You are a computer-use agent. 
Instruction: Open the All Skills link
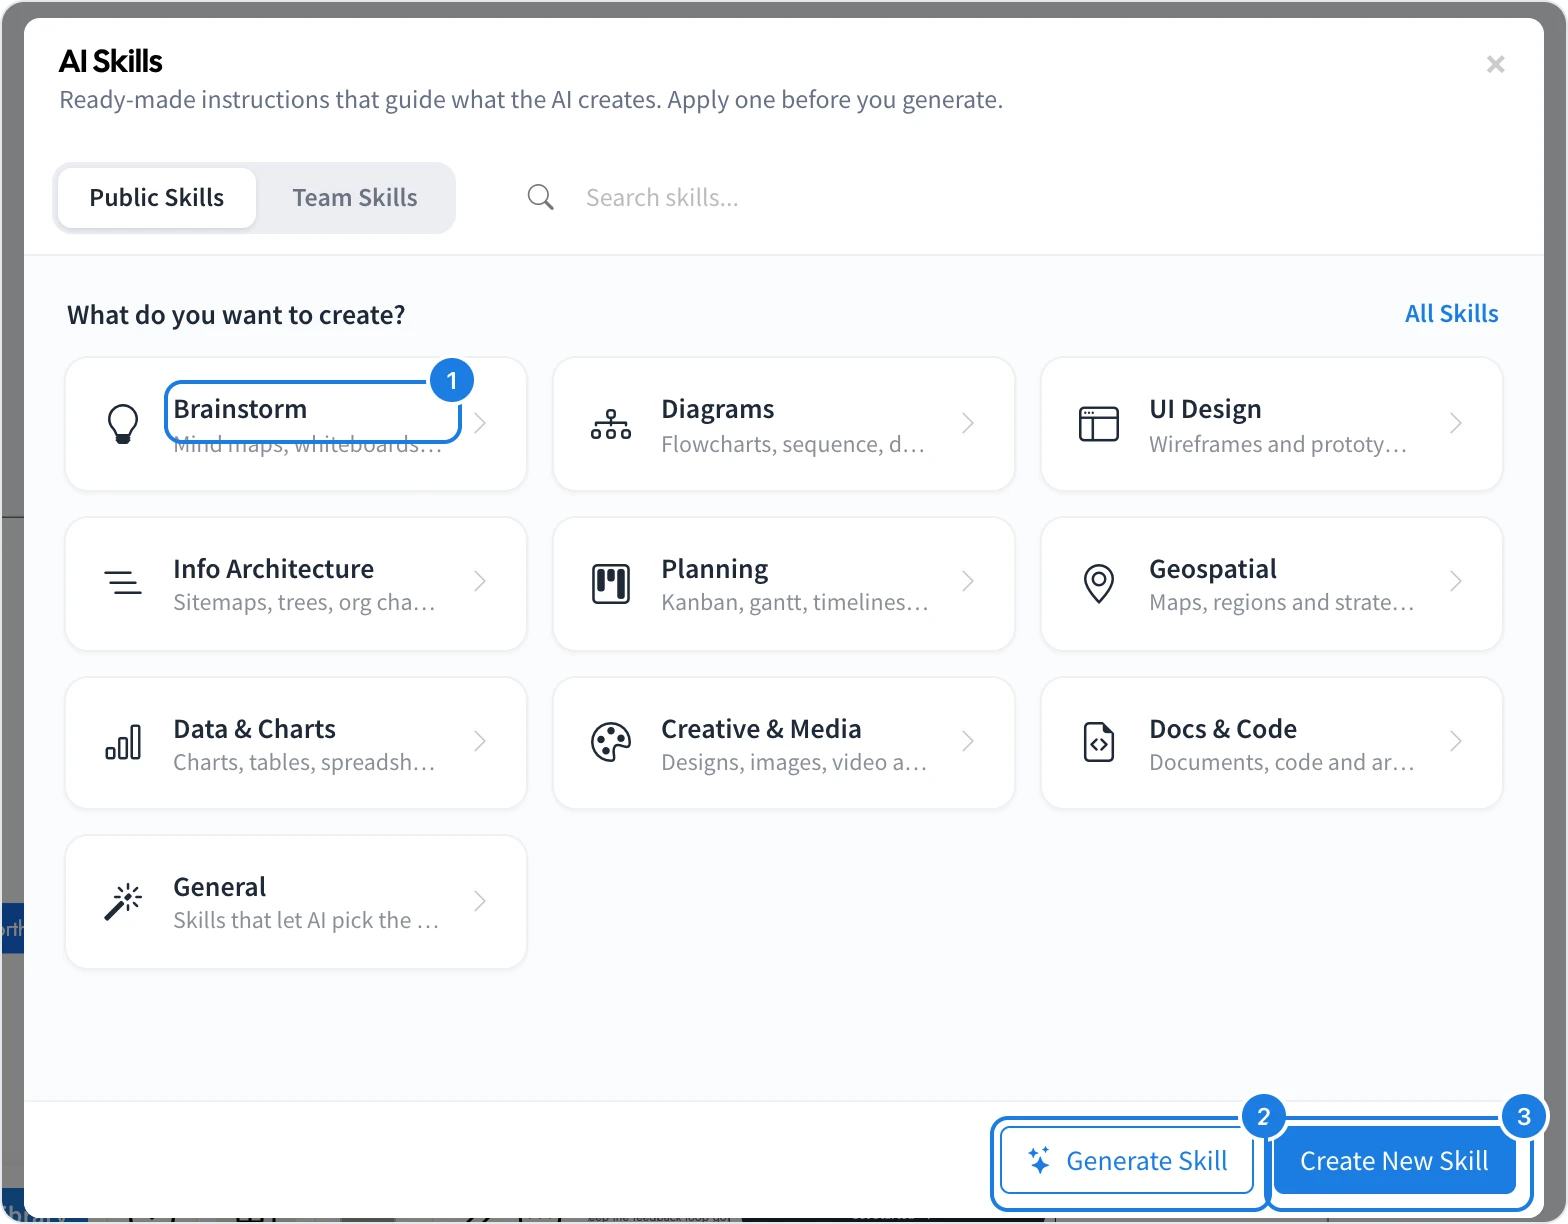pos(1452,314)
